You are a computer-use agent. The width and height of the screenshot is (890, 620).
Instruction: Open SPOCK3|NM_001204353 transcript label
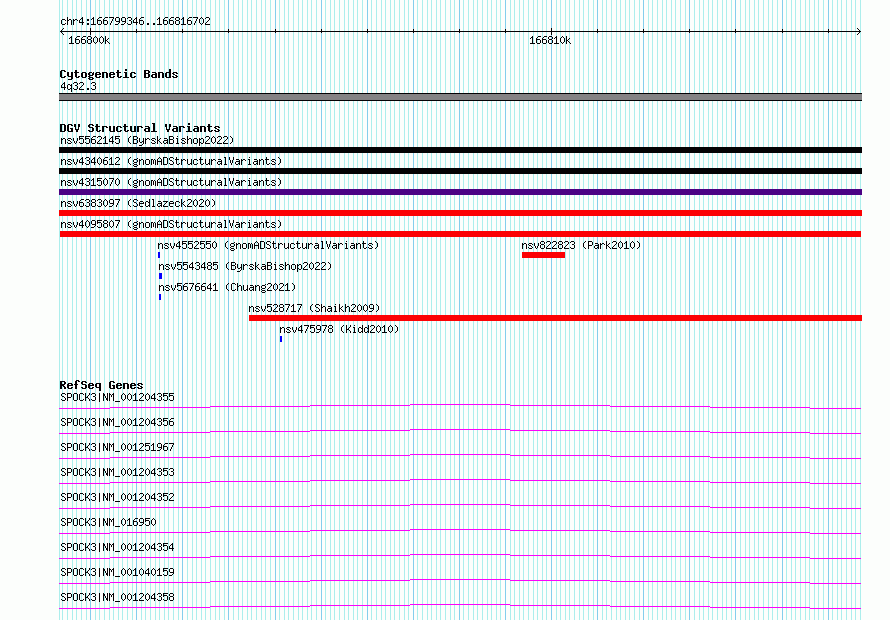coord(117,472)
